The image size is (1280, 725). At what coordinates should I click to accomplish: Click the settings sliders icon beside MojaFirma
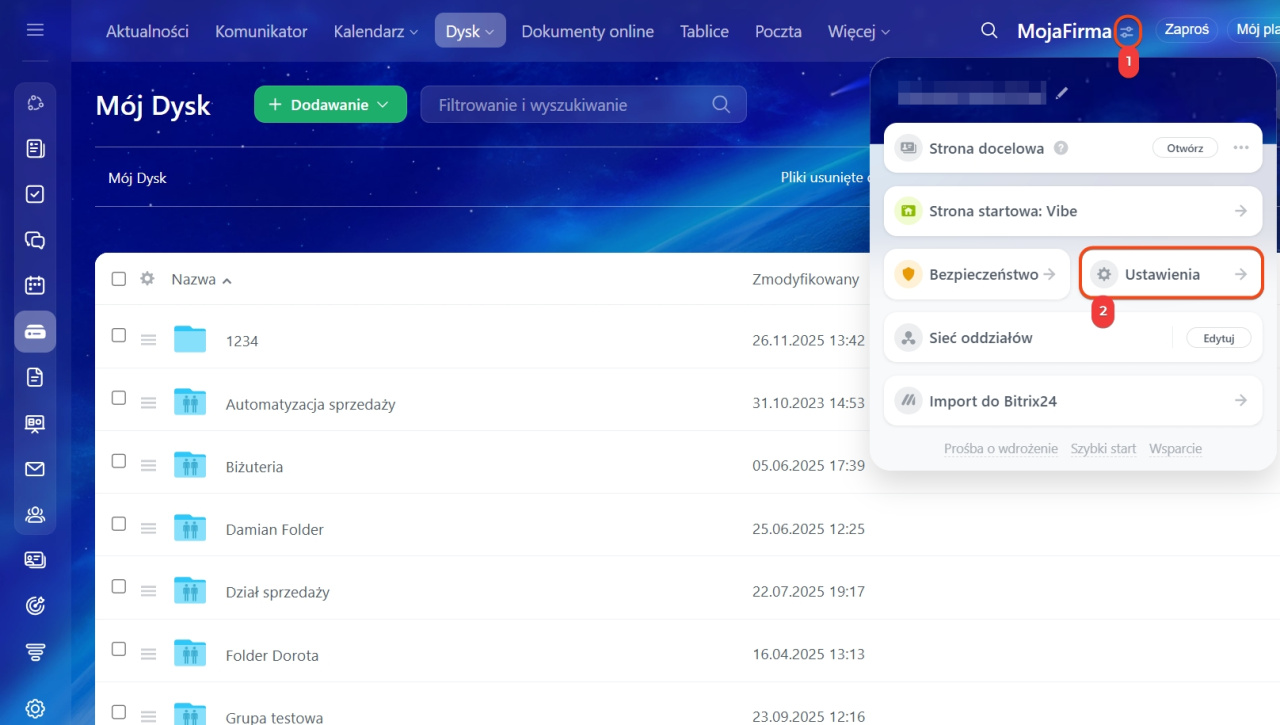[x=1127, y=31]
